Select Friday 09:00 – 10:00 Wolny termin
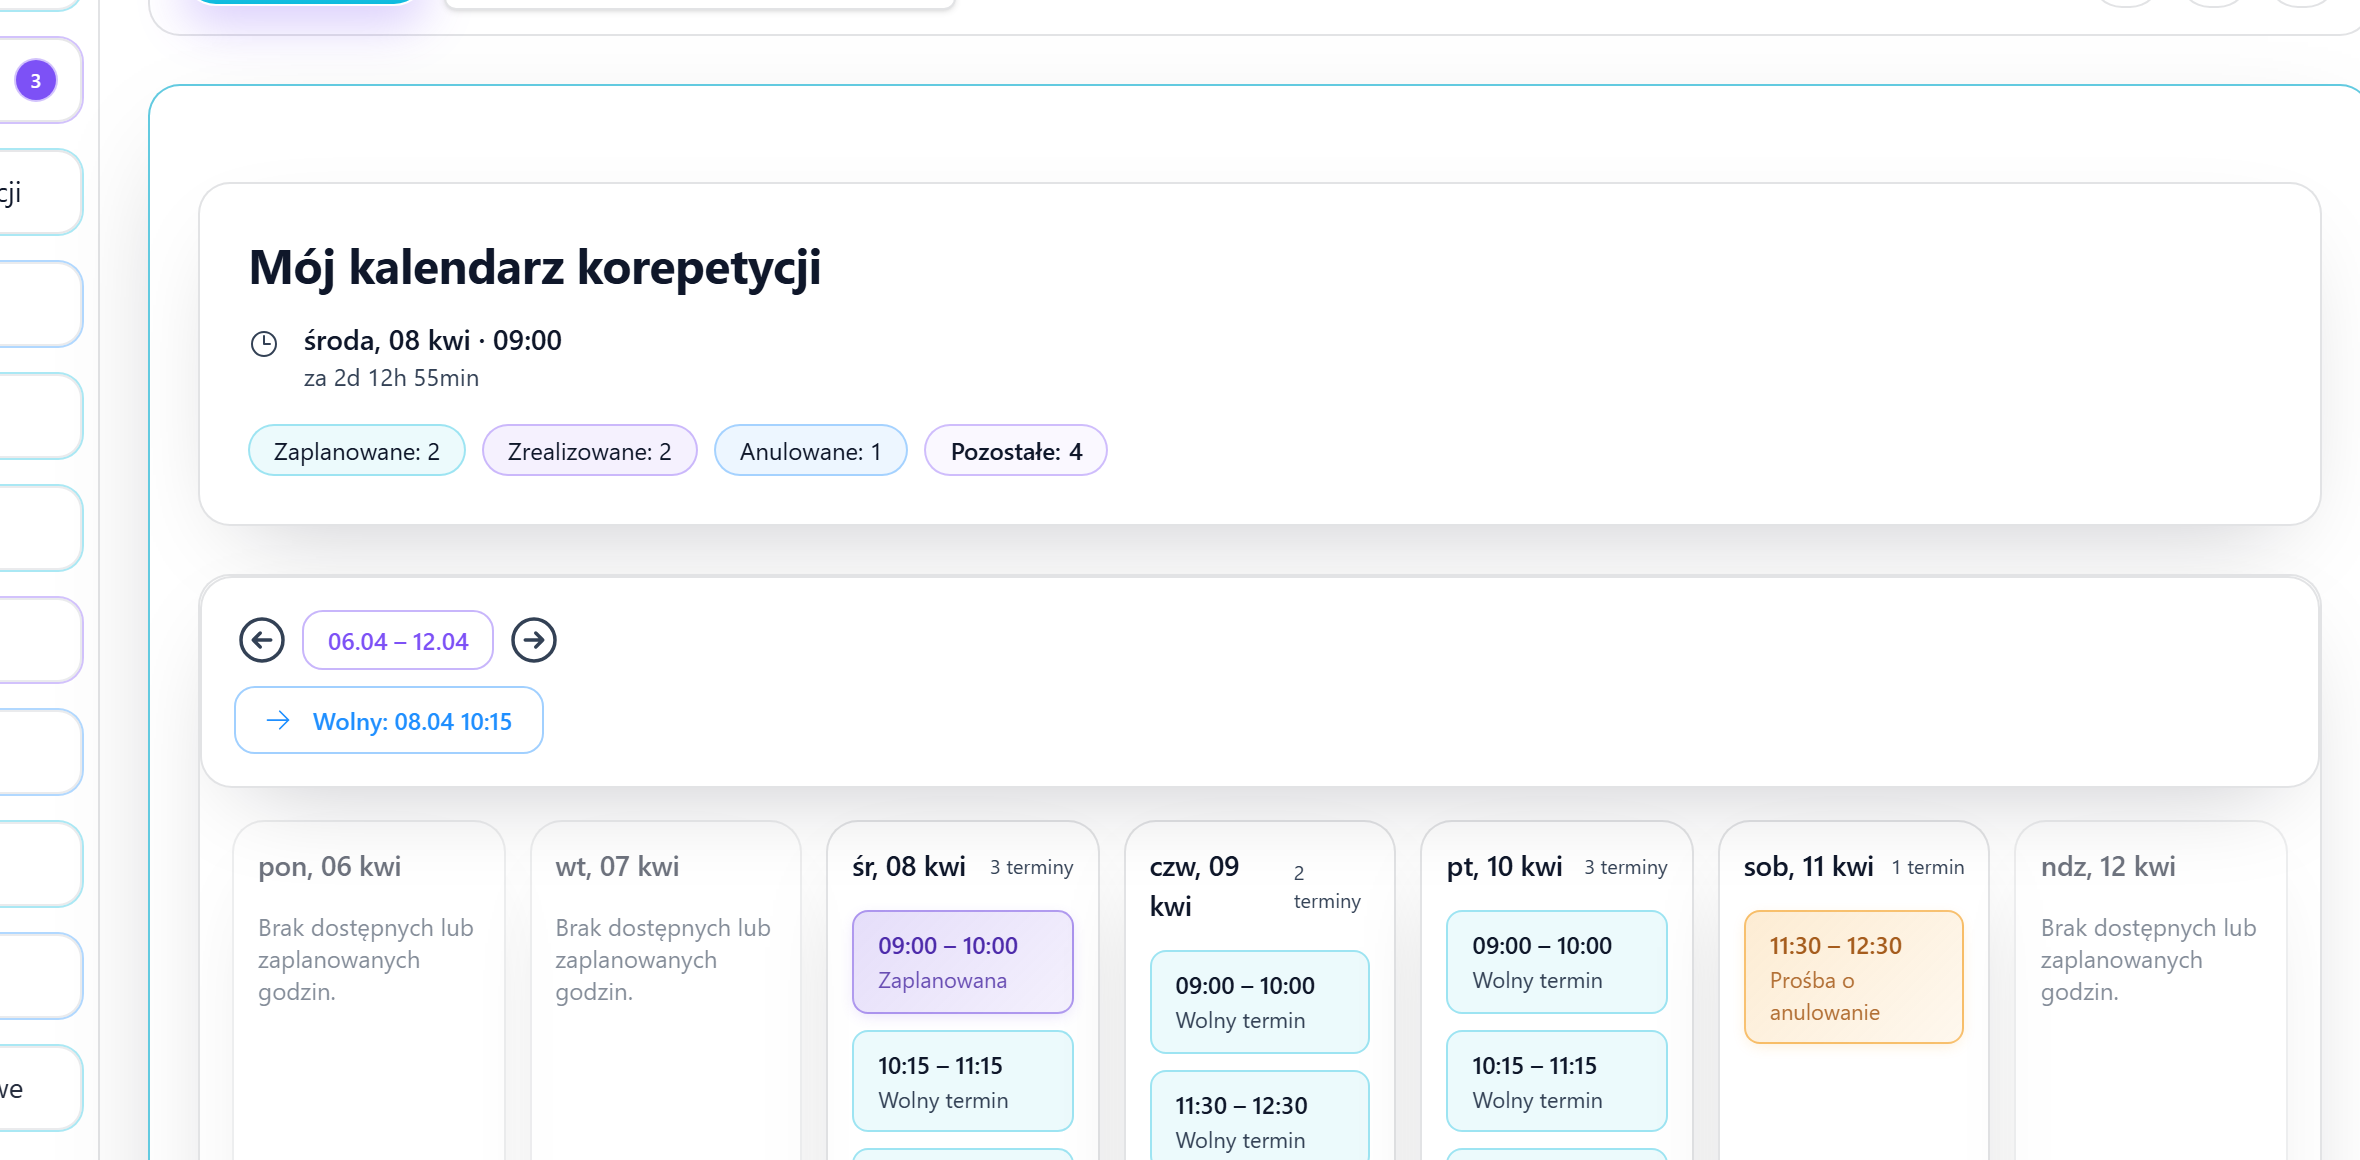 pyautogui.click(x=1557, y=962)
